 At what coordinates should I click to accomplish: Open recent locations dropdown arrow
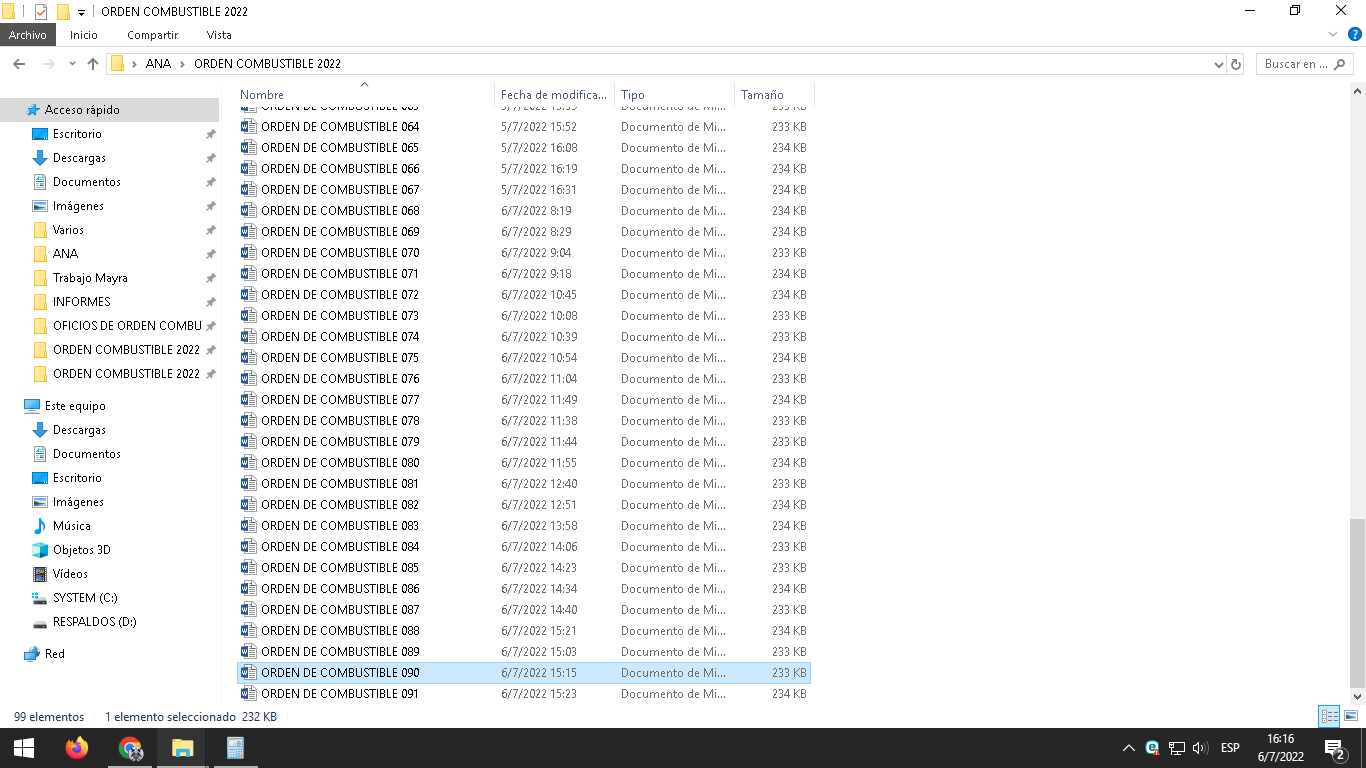pos(72,64)
